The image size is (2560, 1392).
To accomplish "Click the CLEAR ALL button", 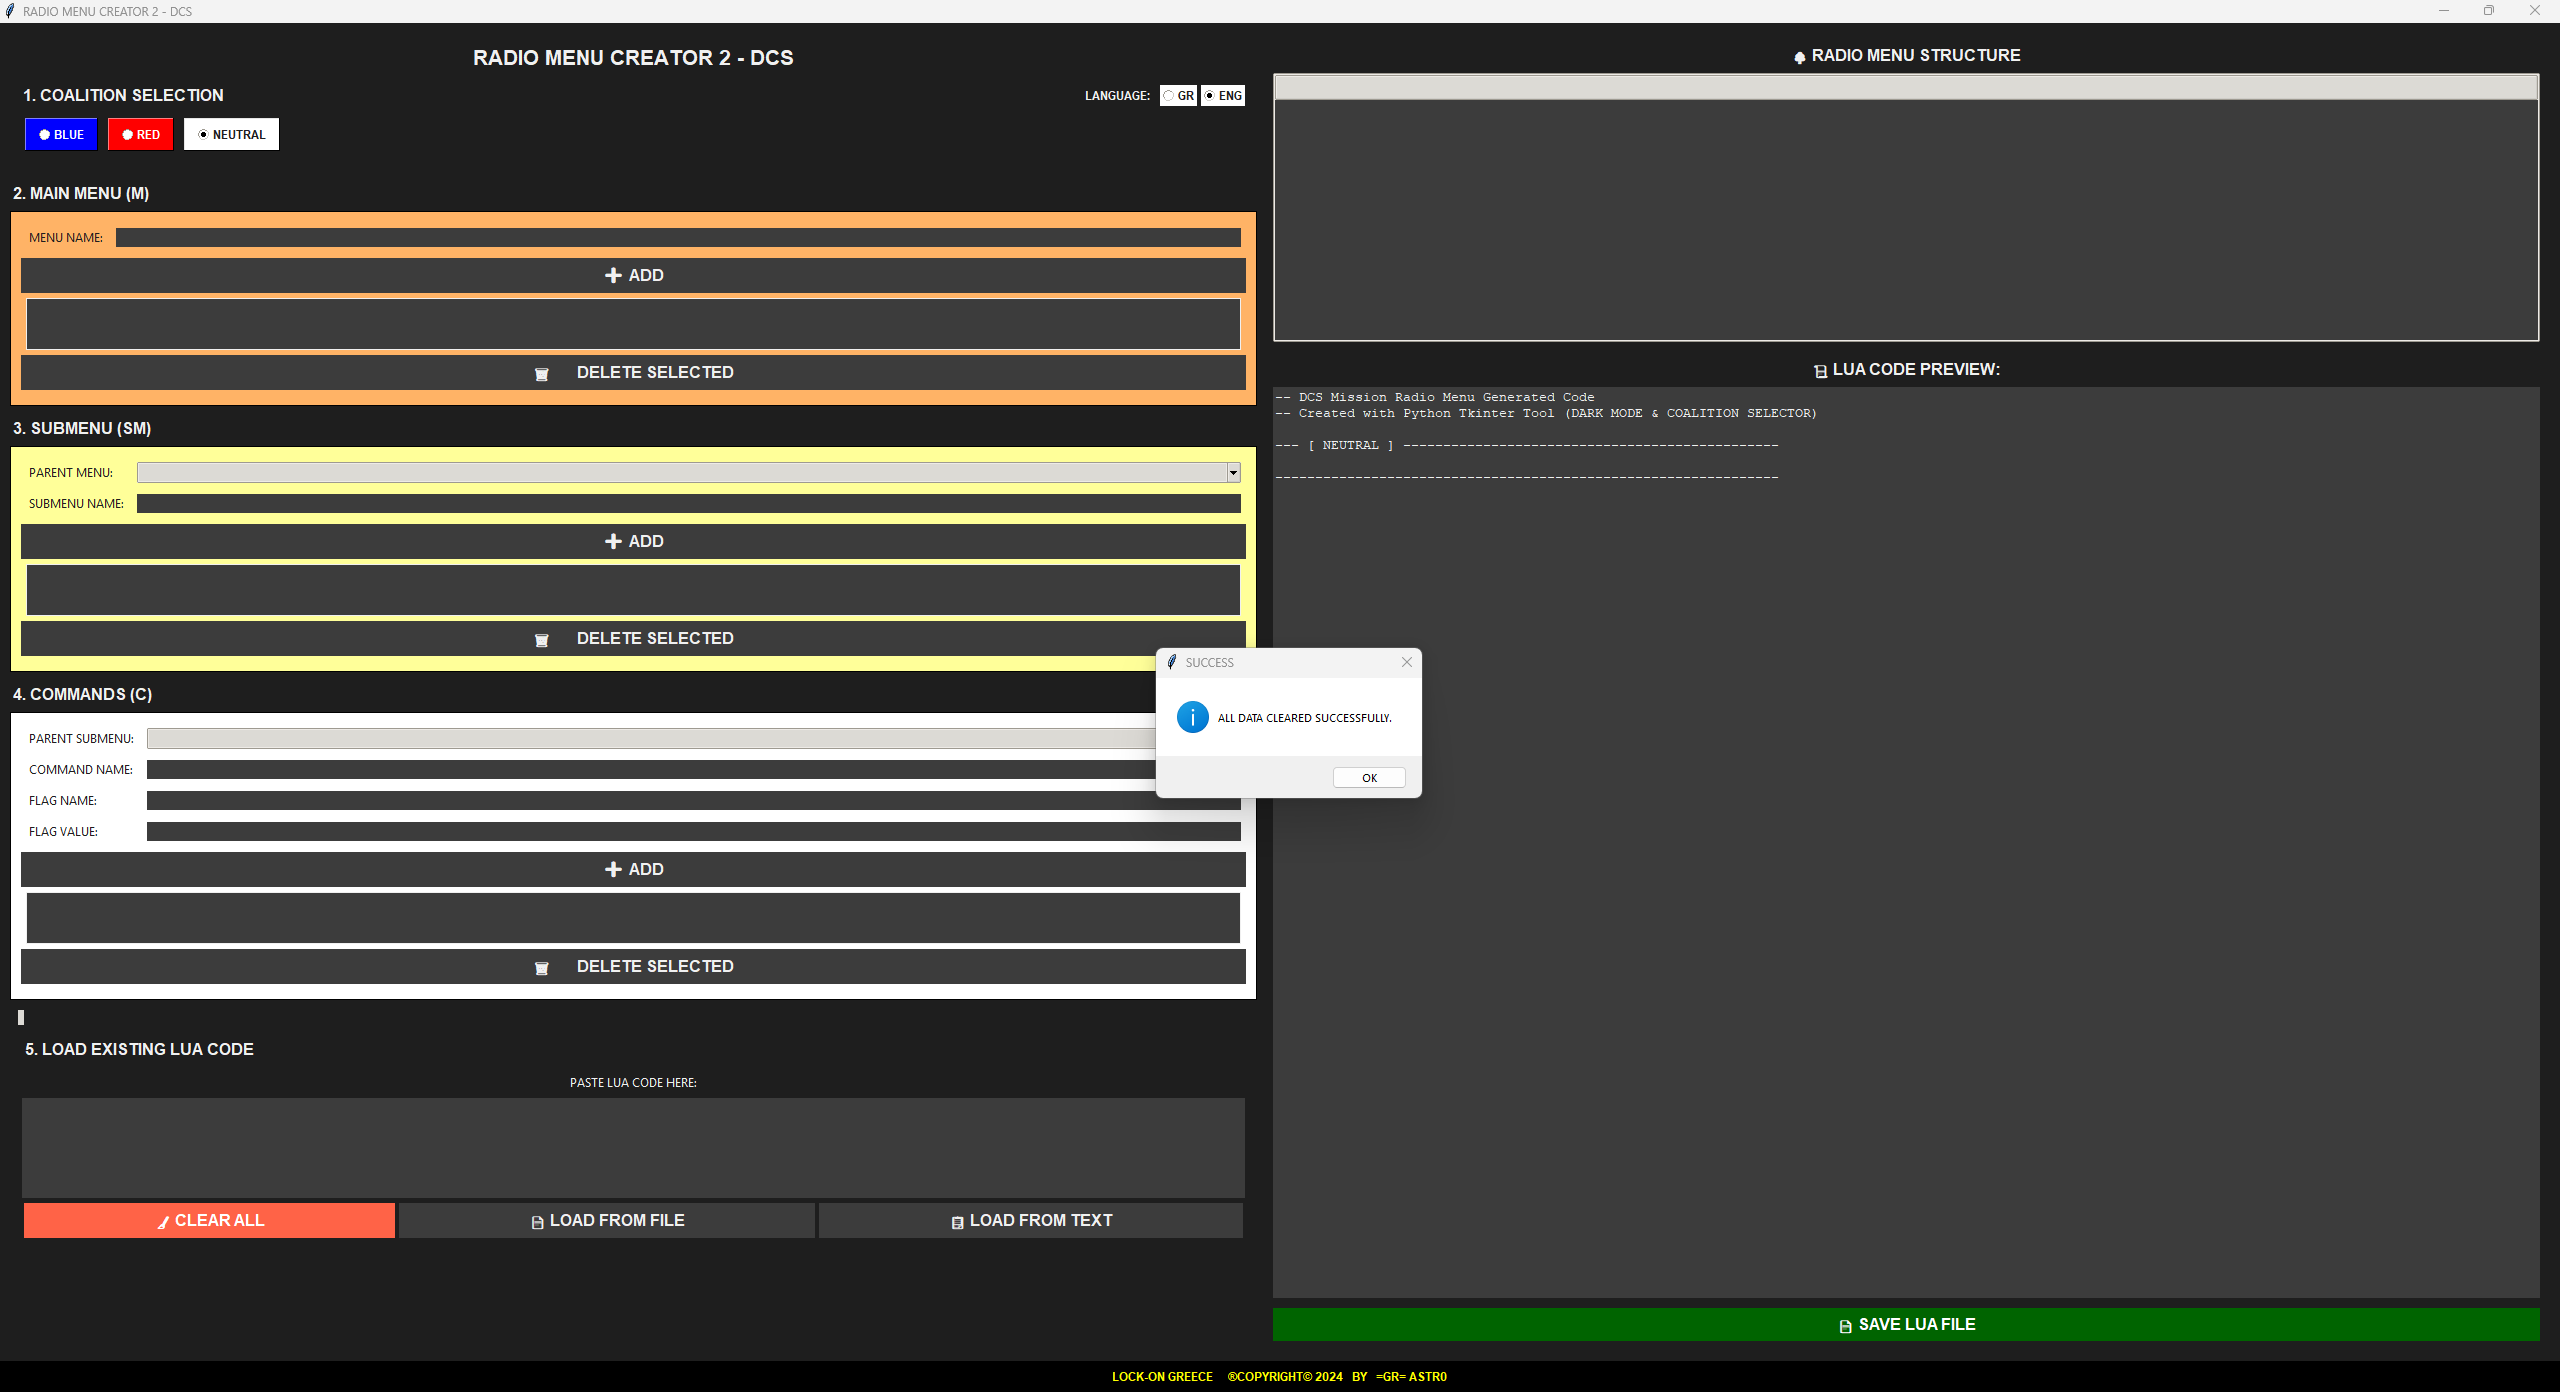I will click(209, 1220).
